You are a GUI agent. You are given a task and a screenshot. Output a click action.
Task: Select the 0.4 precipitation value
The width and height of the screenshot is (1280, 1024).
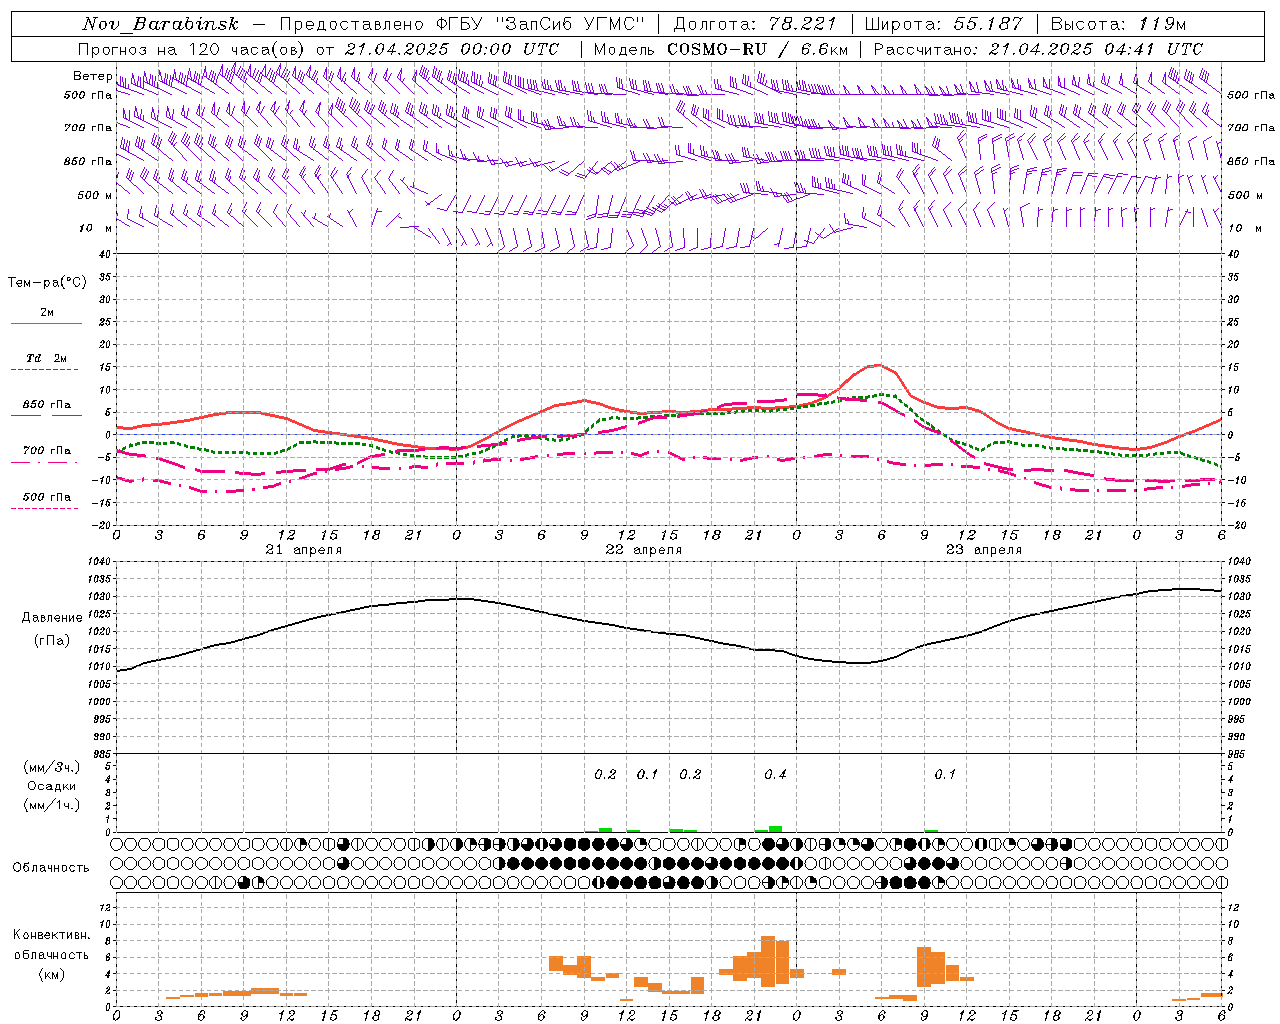pos(775,774)
